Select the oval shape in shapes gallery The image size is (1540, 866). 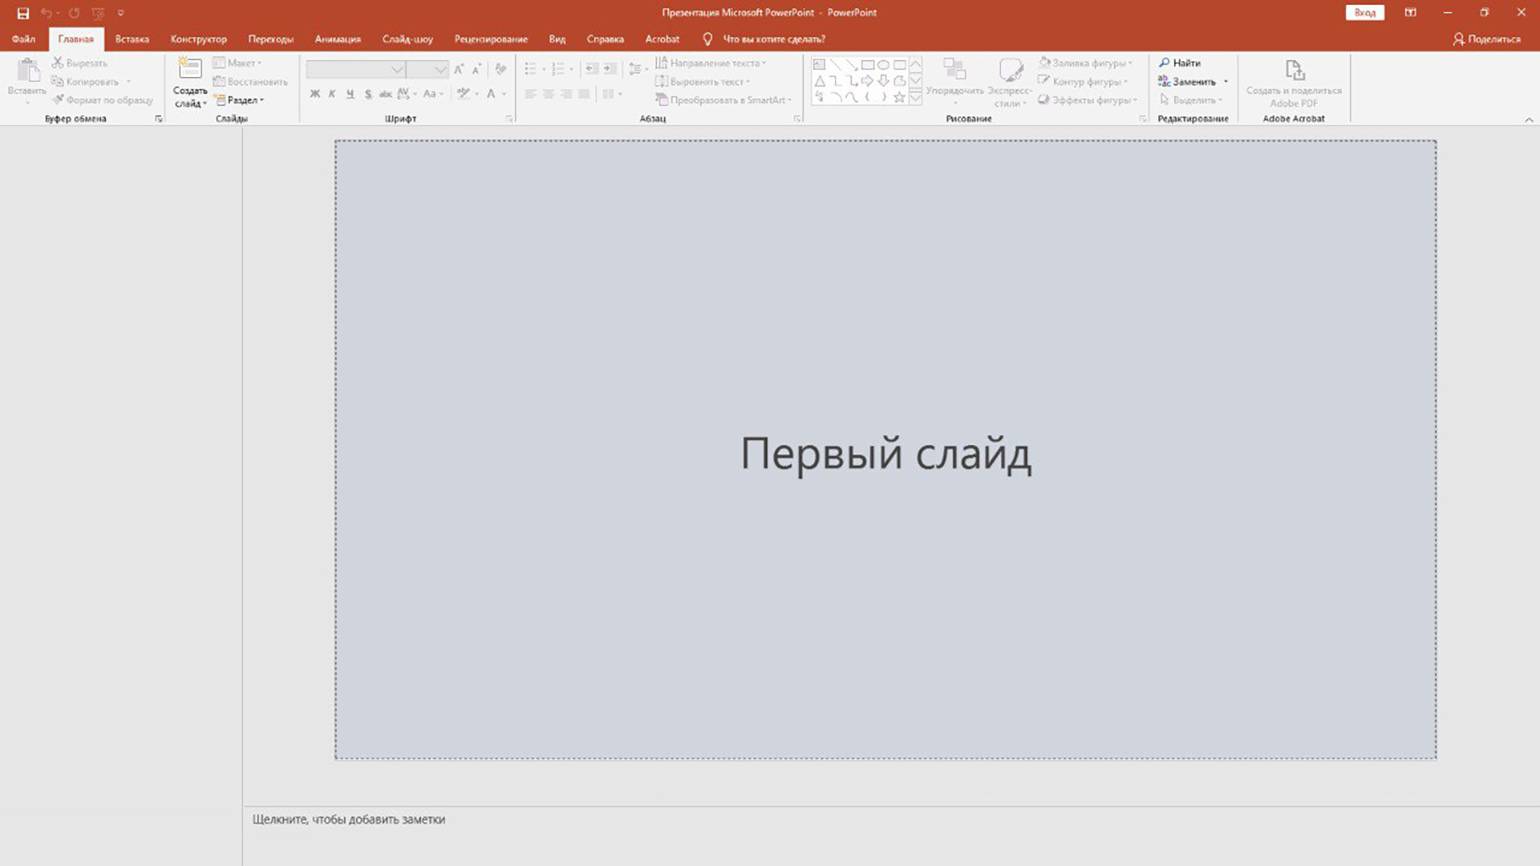[883, 64]
